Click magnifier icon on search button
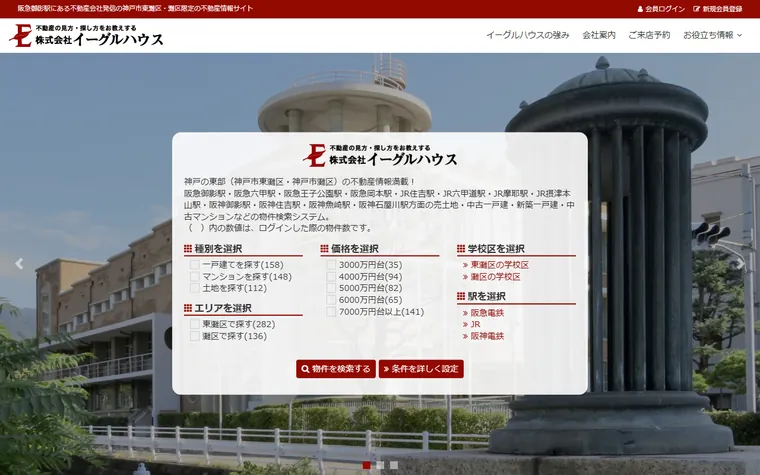 point(305,369)
